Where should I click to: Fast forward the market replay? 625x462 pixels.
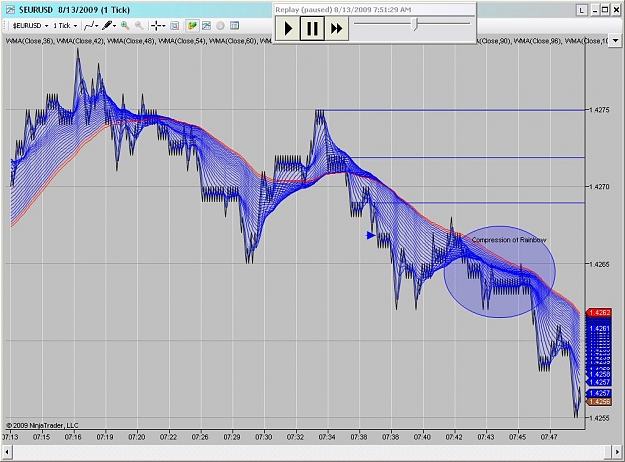point(336,28)
